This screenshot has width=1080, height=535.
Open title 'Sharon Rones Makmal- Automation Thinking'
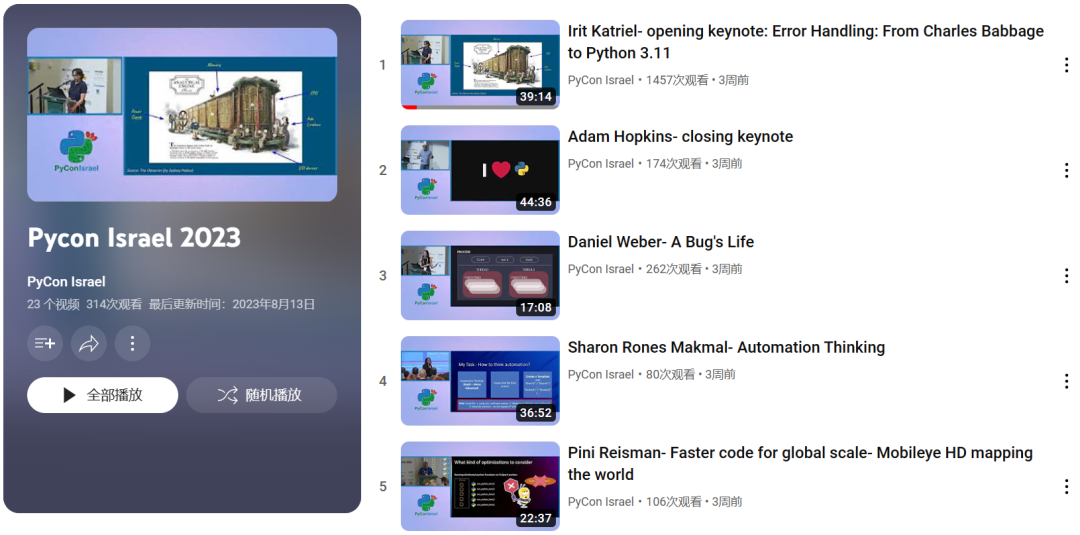pyautogui.click(x=726, y=348)
